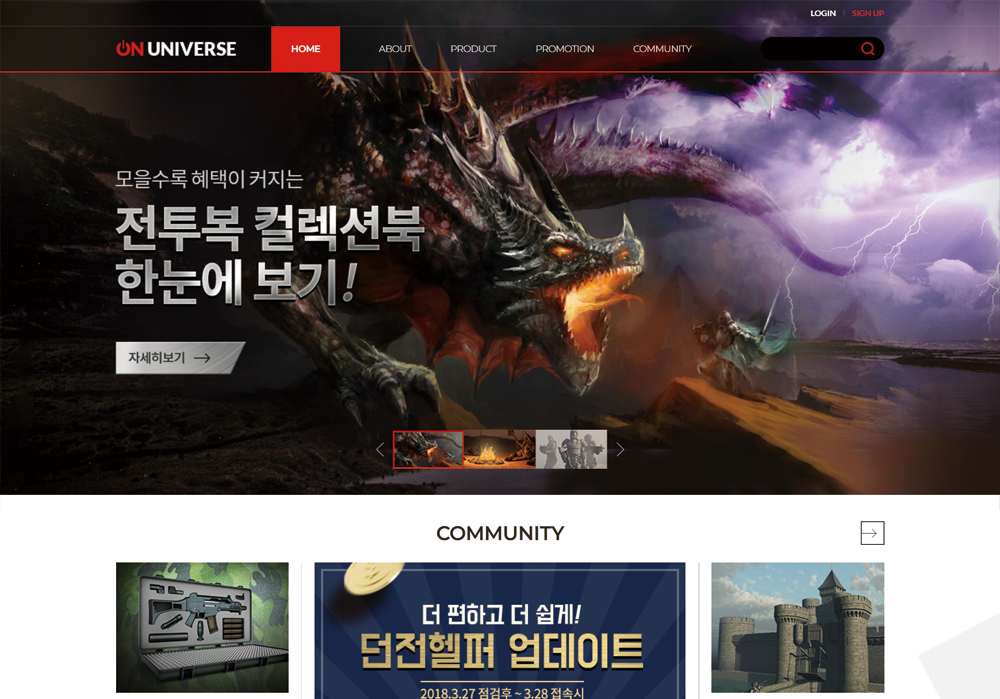Select the campfire slide thumbnail
This screenshot has height=699, width=1000.
tap(500, 450)
